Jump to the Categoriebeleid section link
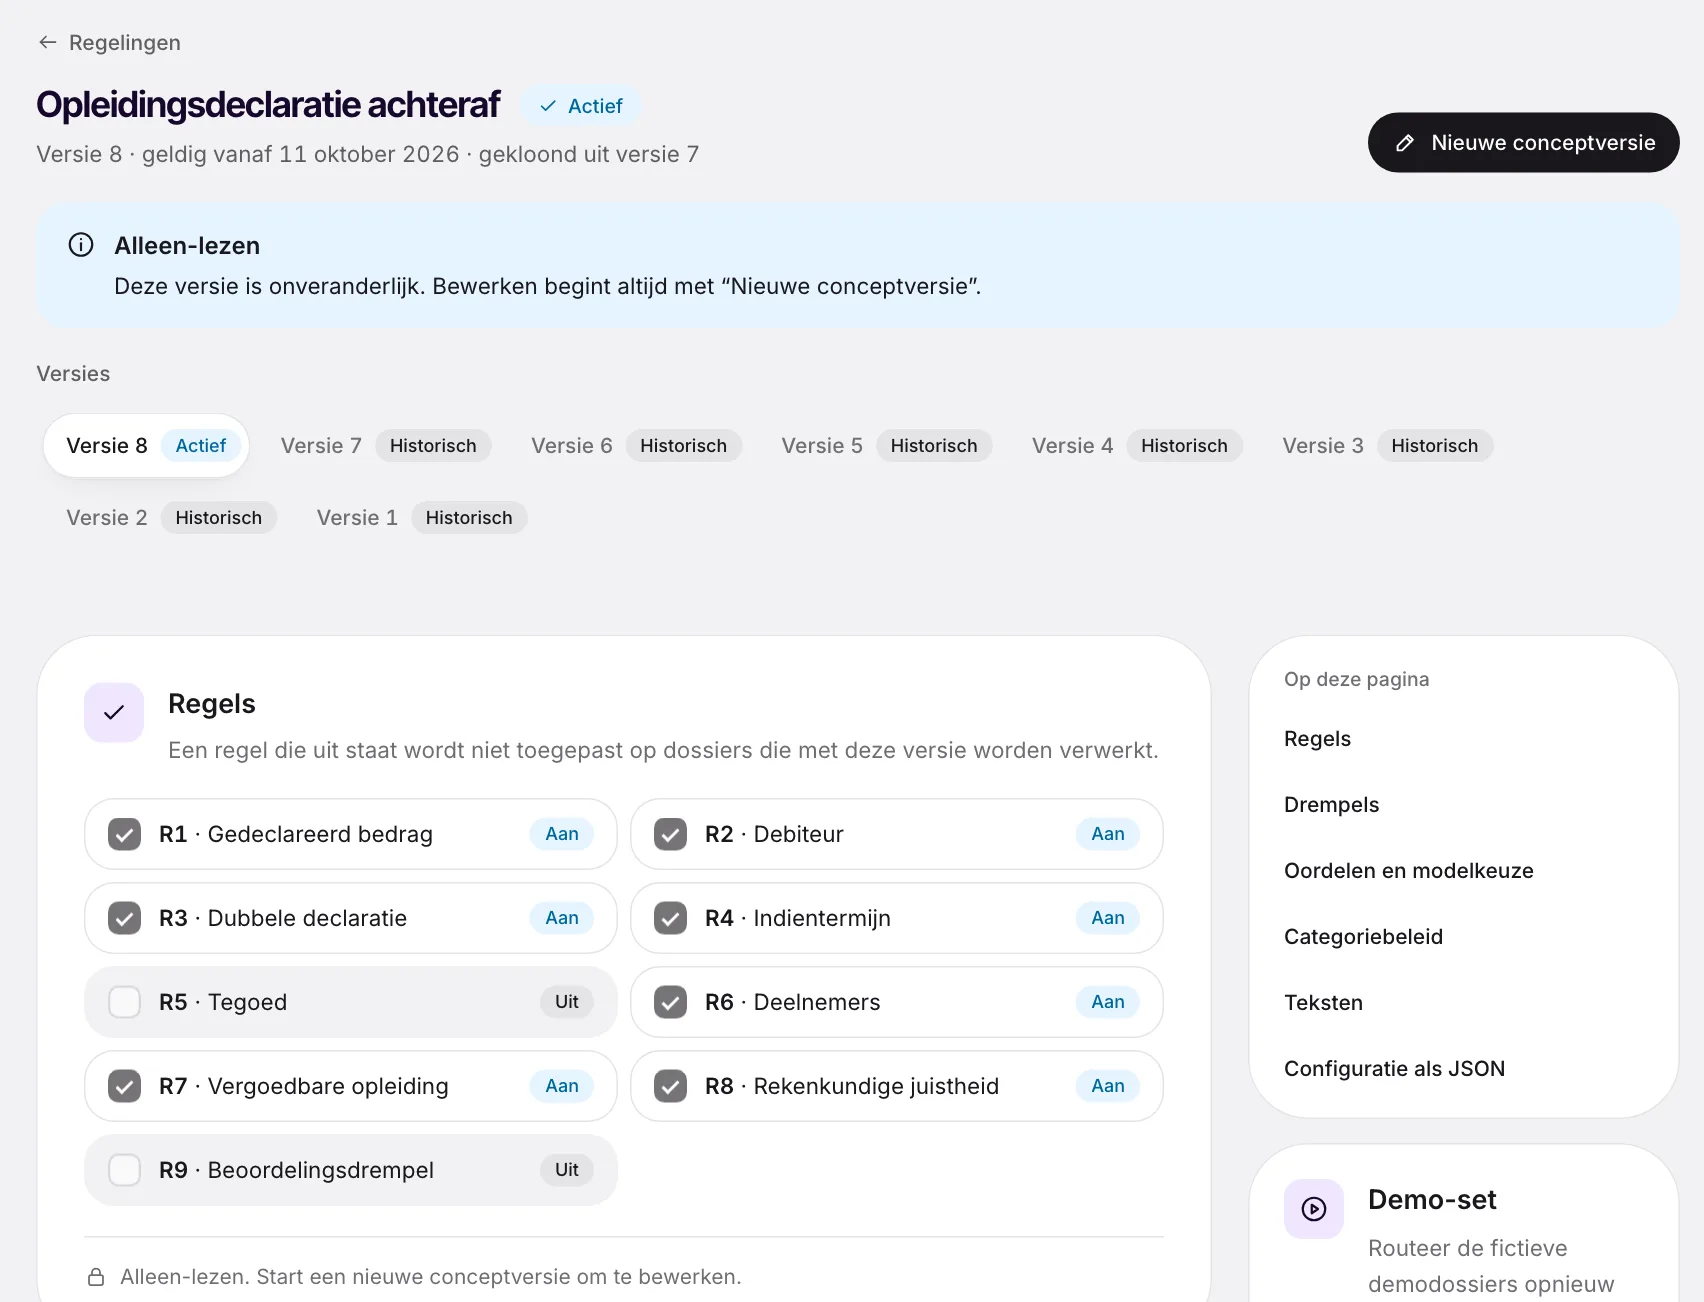This screenshot has height=1302, width=1704. [1363, 937]
